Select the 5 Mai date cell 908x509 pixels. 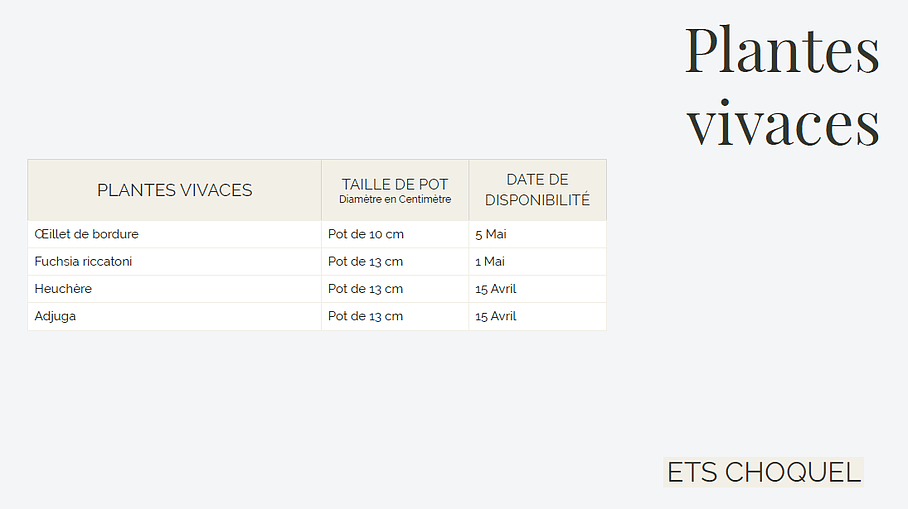click(491, 234)
